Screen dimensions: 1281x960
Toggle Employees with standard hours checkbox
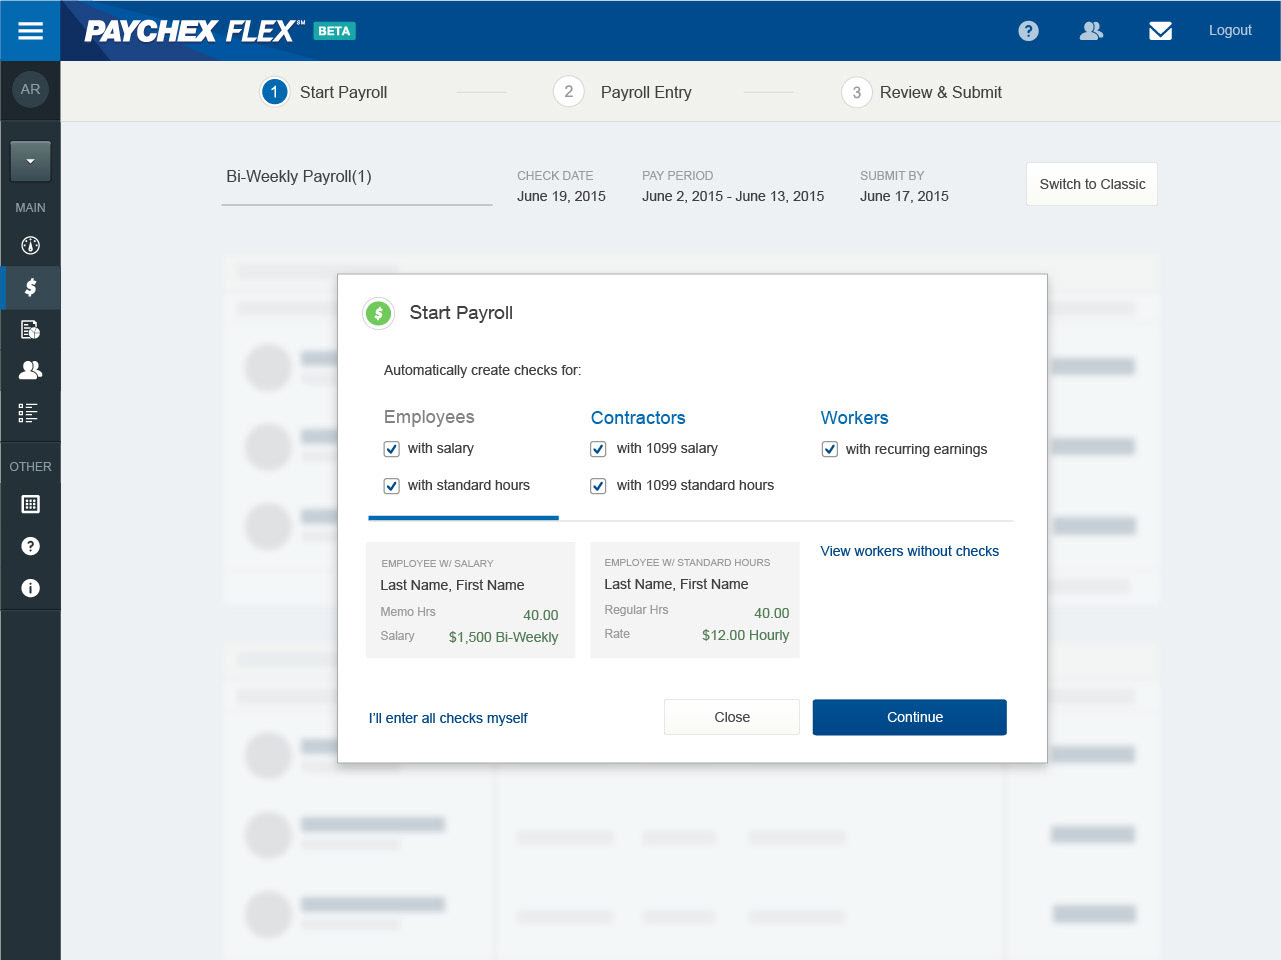[392, 486]
